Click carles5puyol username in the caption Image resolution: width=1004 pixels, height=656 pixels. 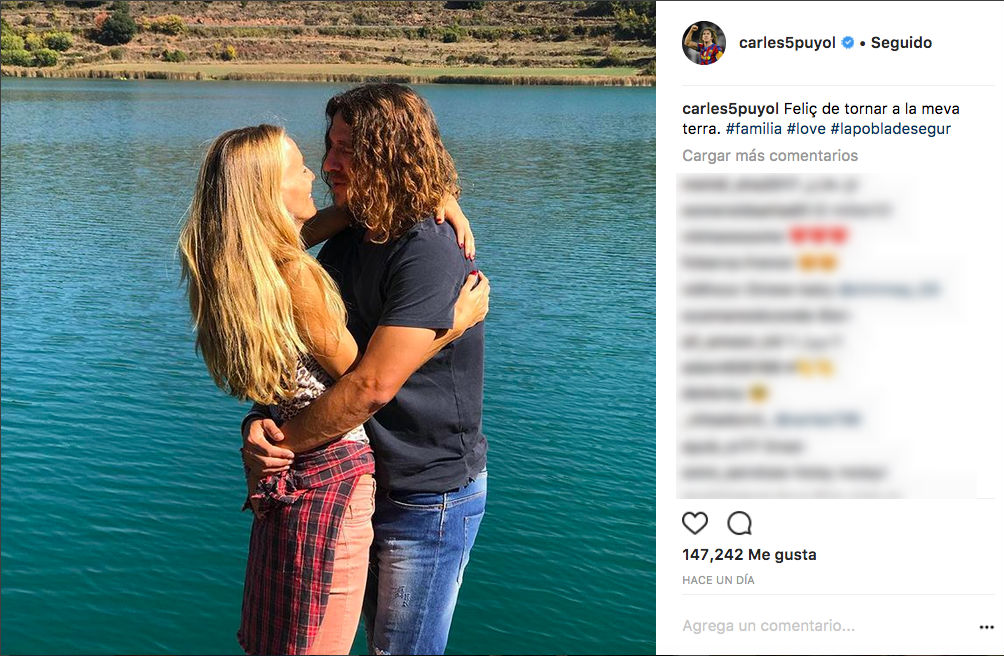(731, 109)
